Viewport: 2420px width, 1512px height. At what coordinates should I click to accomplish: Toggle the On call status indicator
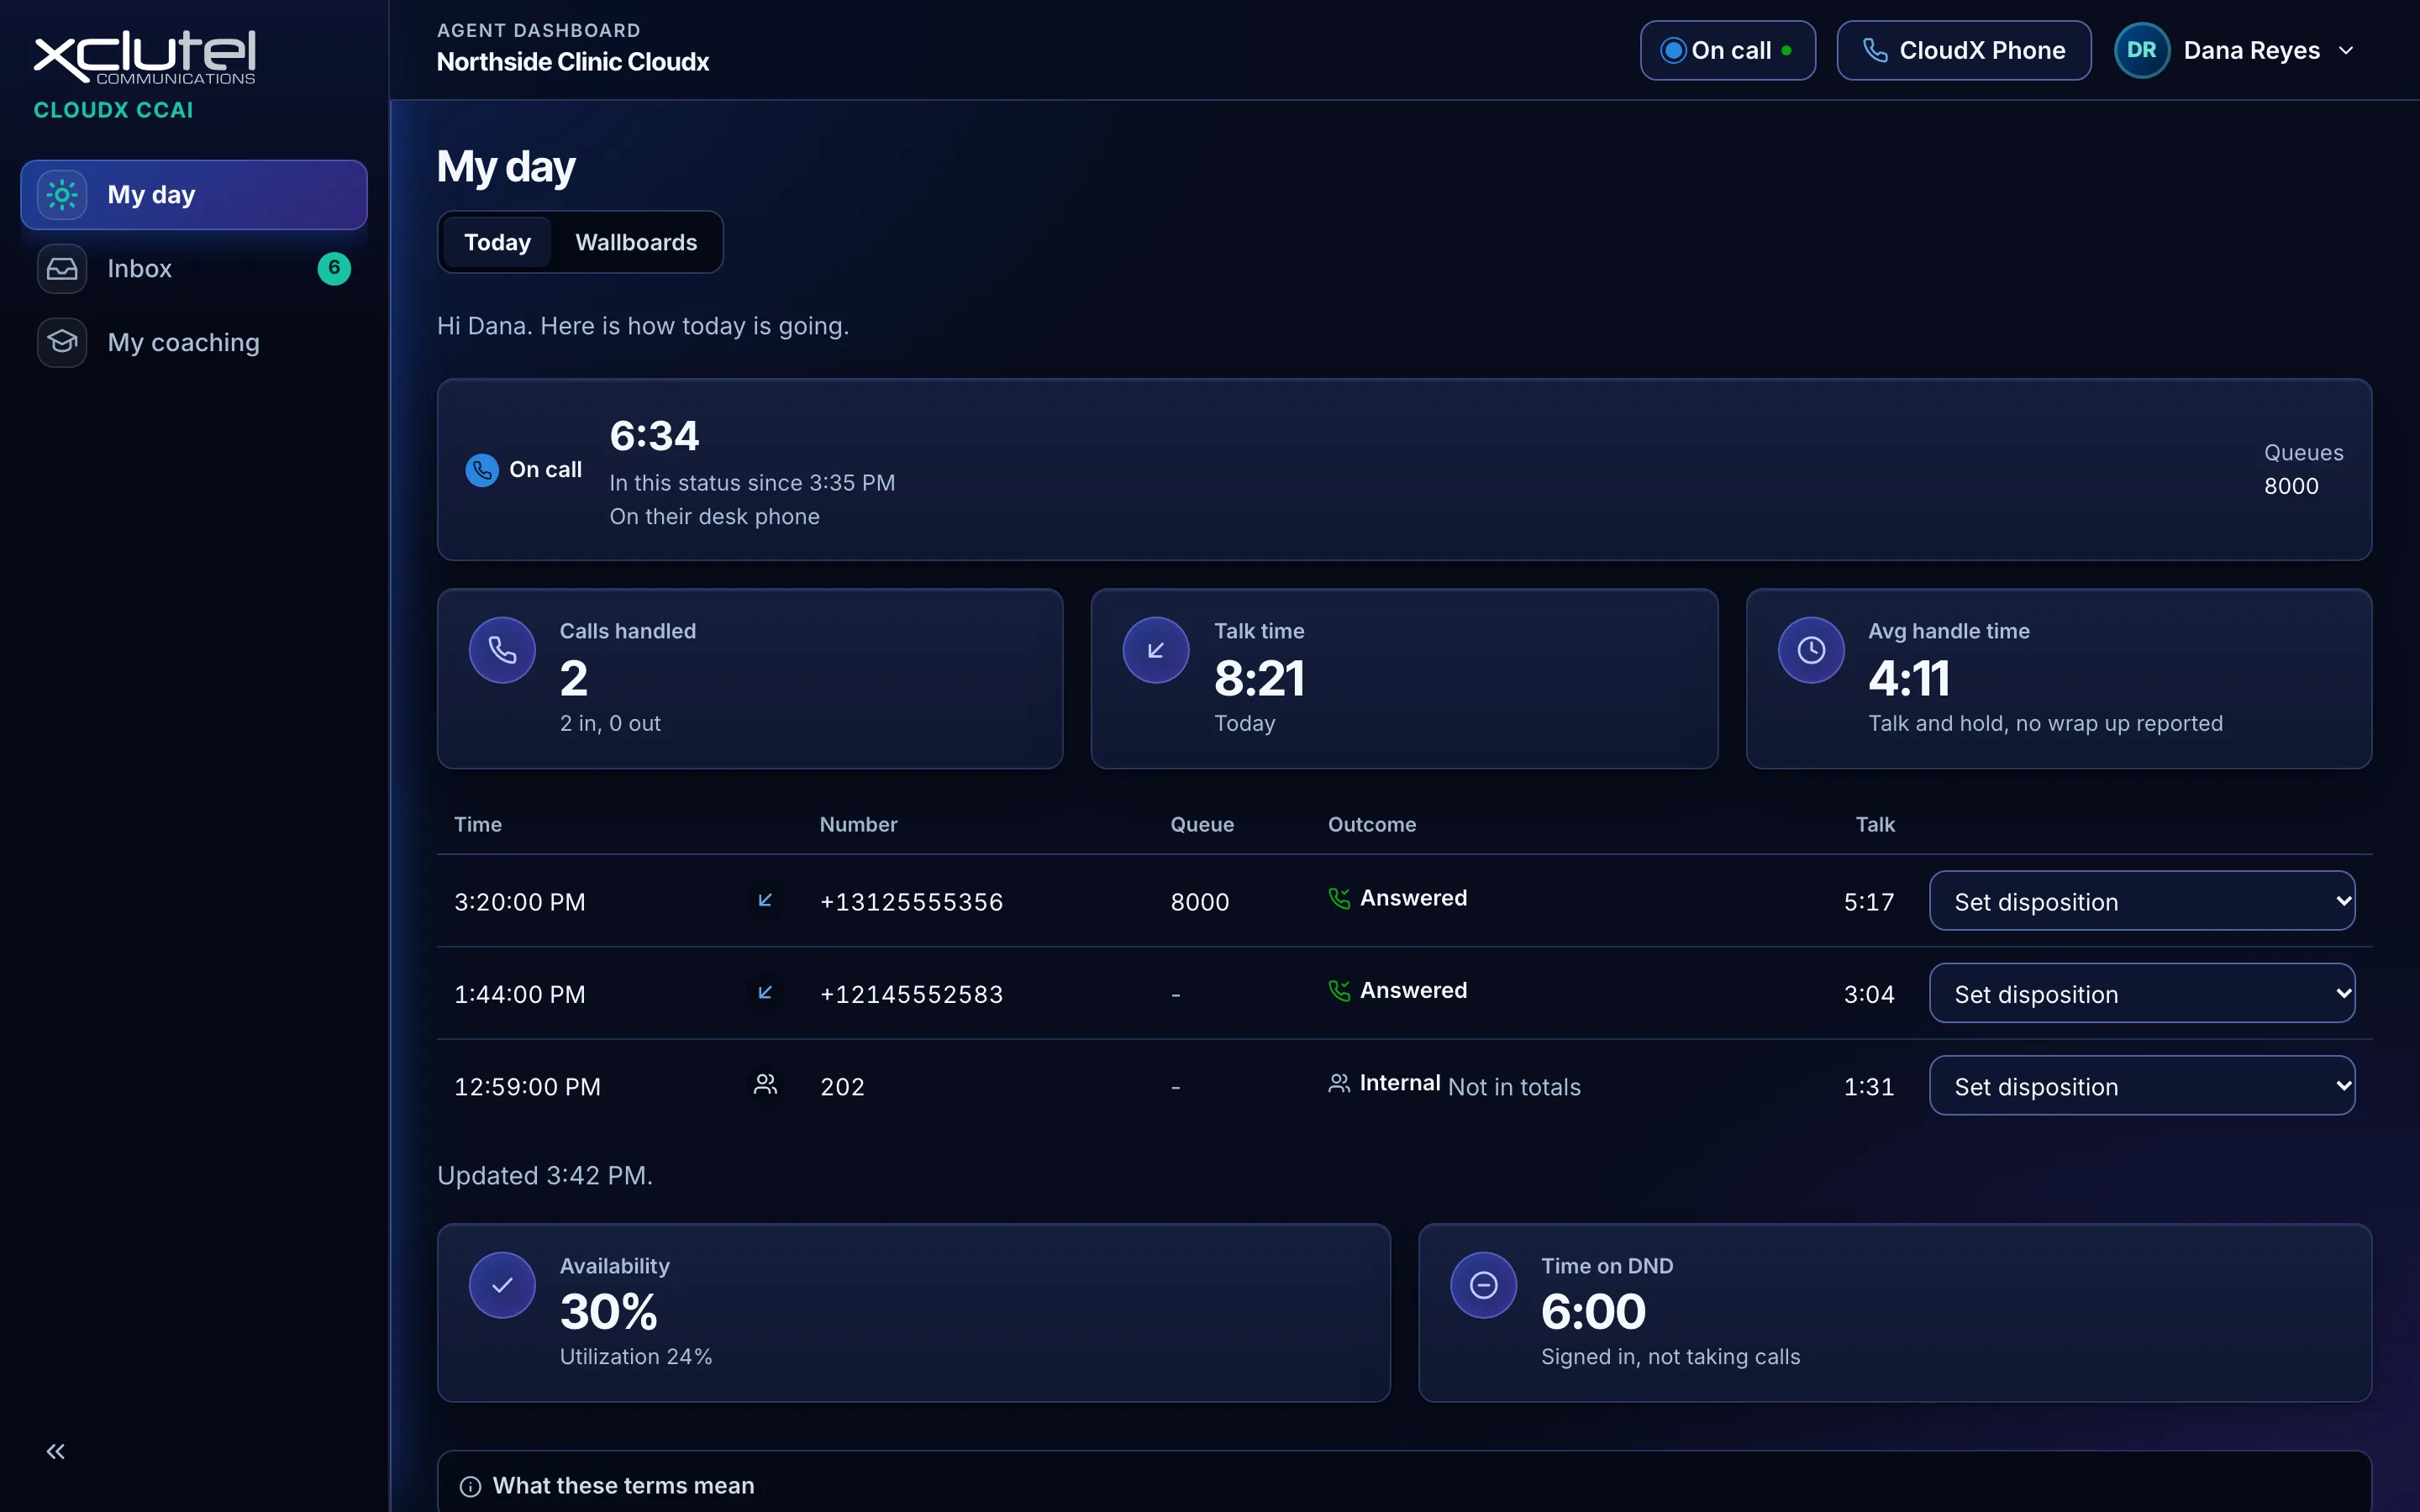(x=1728, y=50)
